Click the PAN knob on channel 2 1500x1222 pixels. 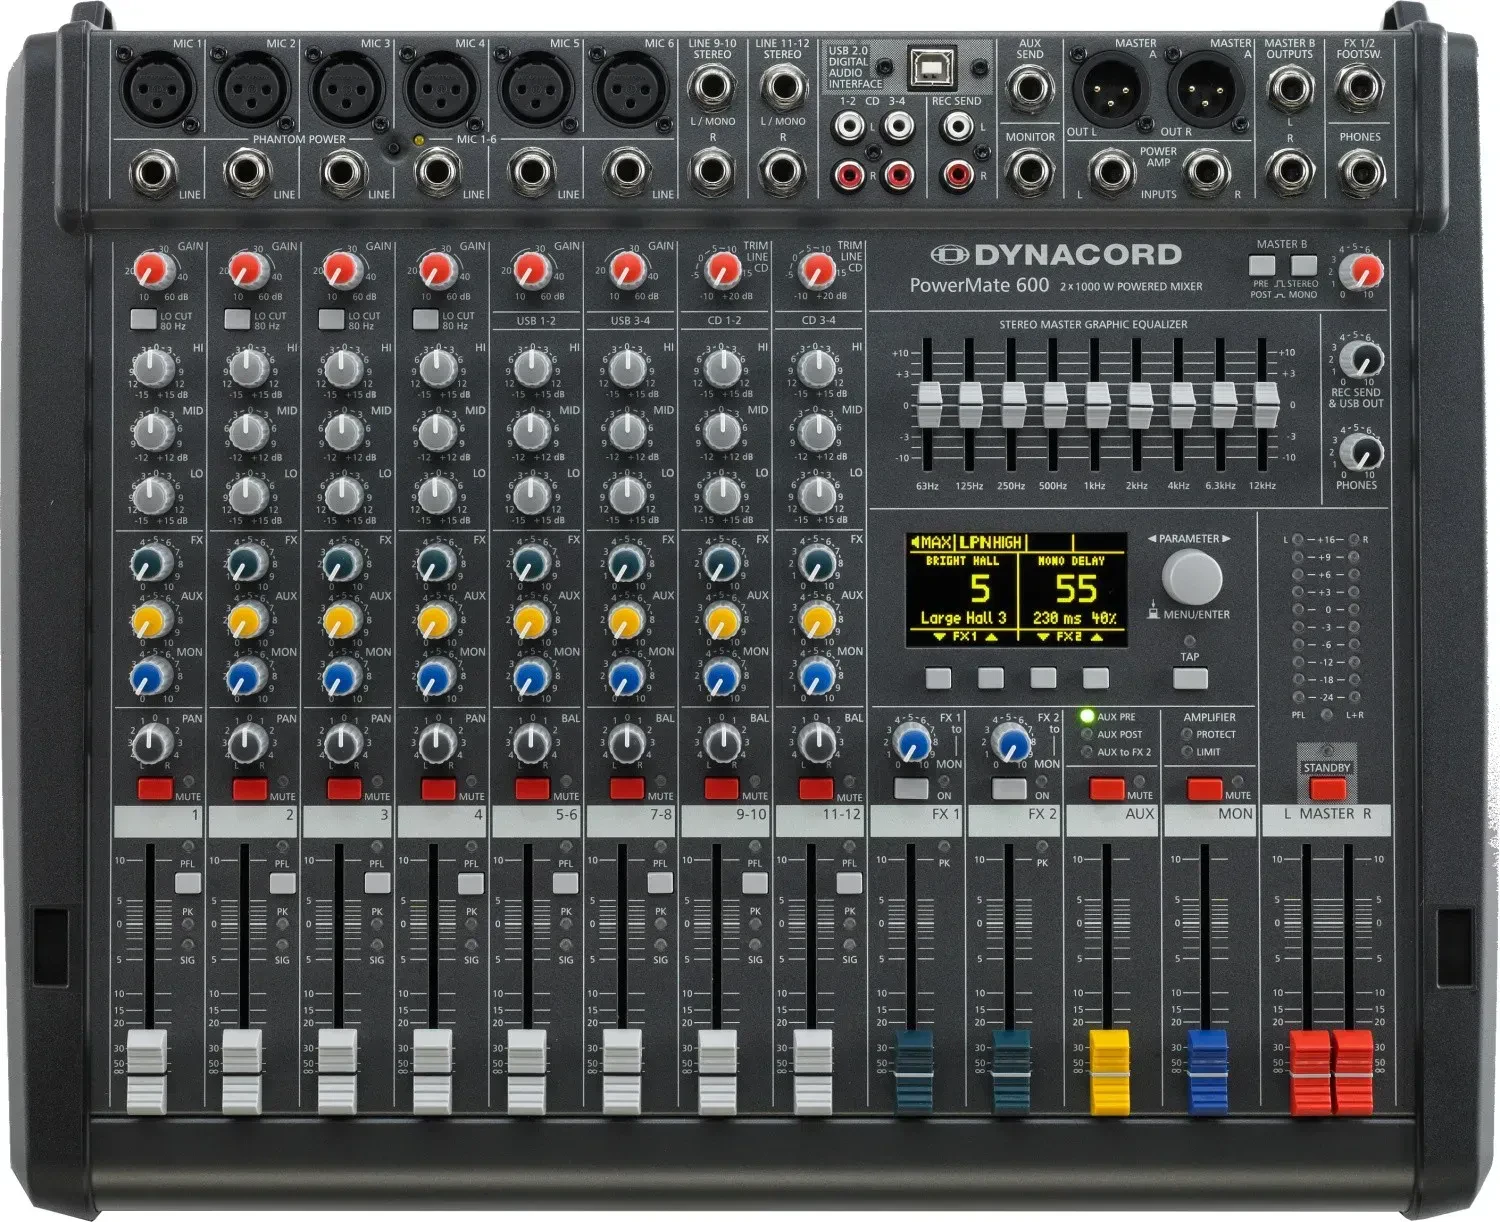247,743
